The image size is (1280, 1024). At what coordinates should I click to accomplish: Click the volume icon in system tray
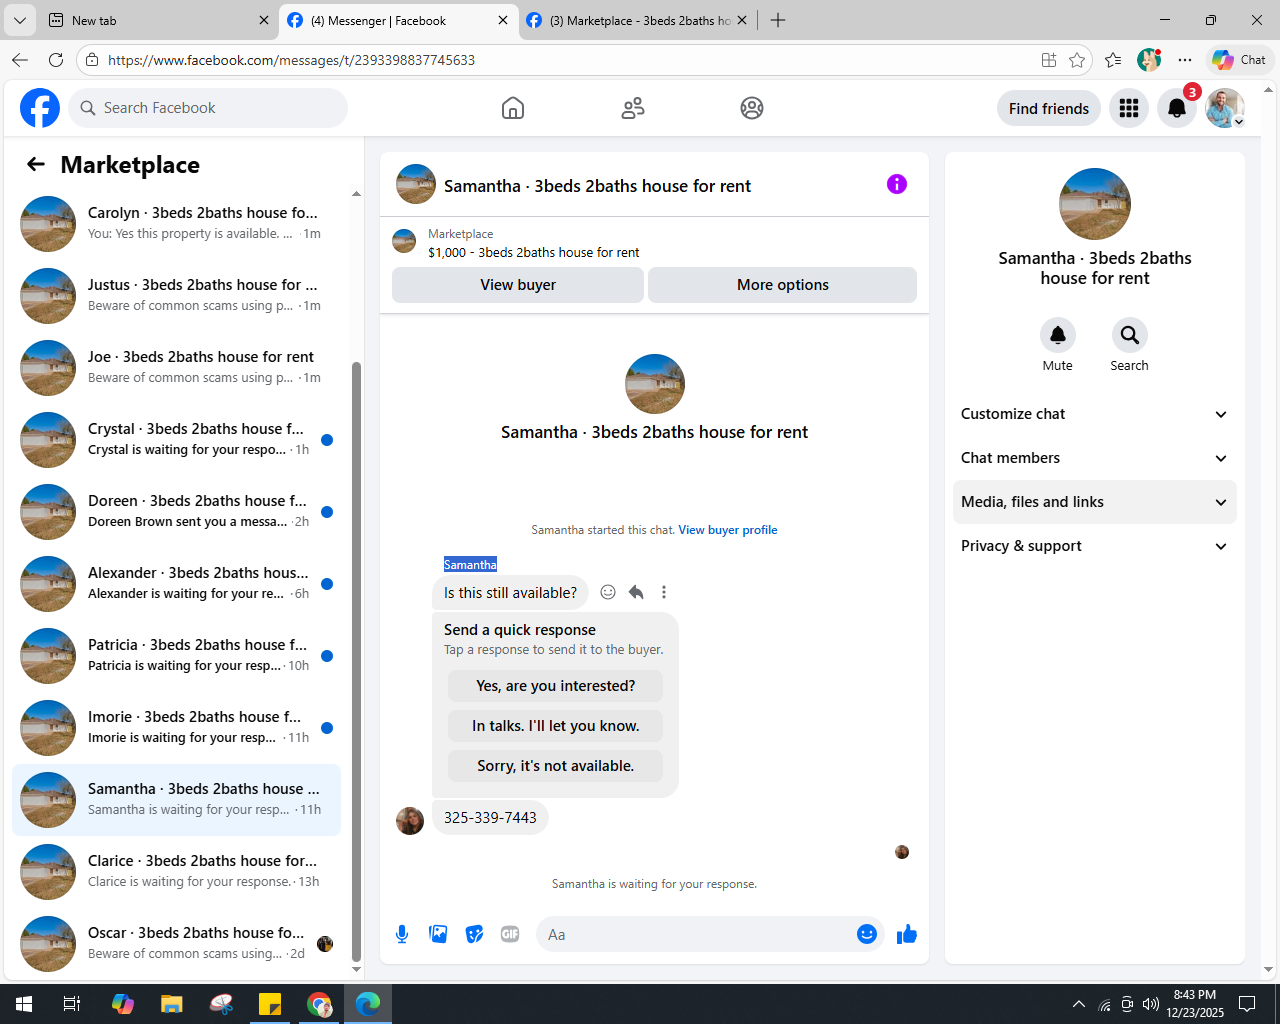point(1151,1004)
